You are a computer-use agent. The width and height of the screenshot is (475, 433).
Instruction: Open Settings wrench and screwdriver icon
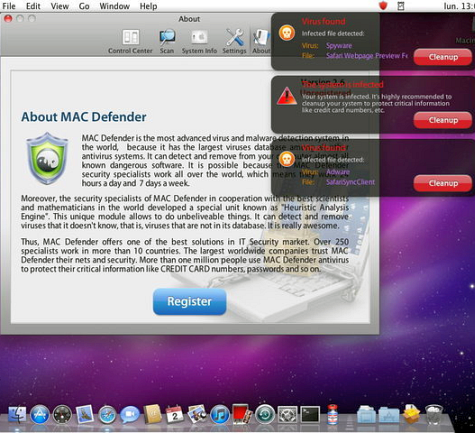click(235, 37)
